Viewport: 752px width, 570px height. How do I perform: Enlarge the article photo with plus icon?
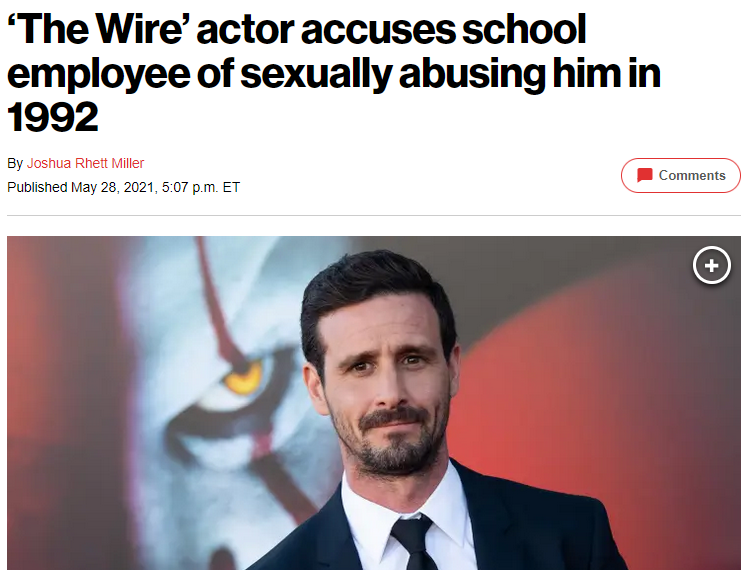click(x=712, y=265)
